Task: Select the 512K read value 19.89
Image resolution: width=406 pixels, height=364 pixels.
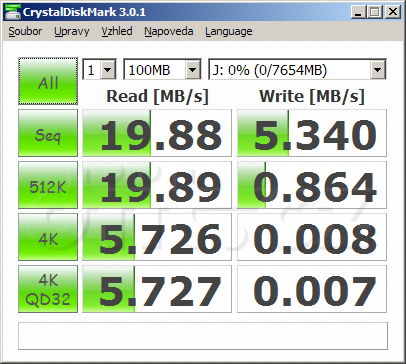Action: point(157,185)
